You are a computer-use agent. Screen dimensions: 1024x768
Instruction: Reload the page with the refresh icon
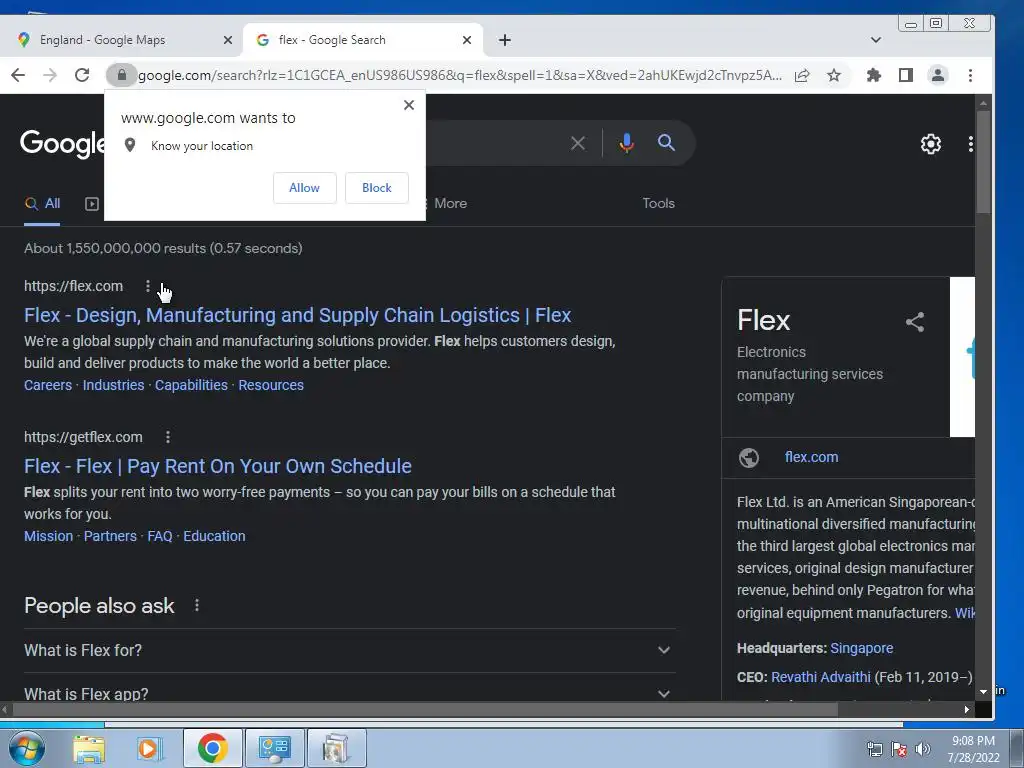pos(82,75)
